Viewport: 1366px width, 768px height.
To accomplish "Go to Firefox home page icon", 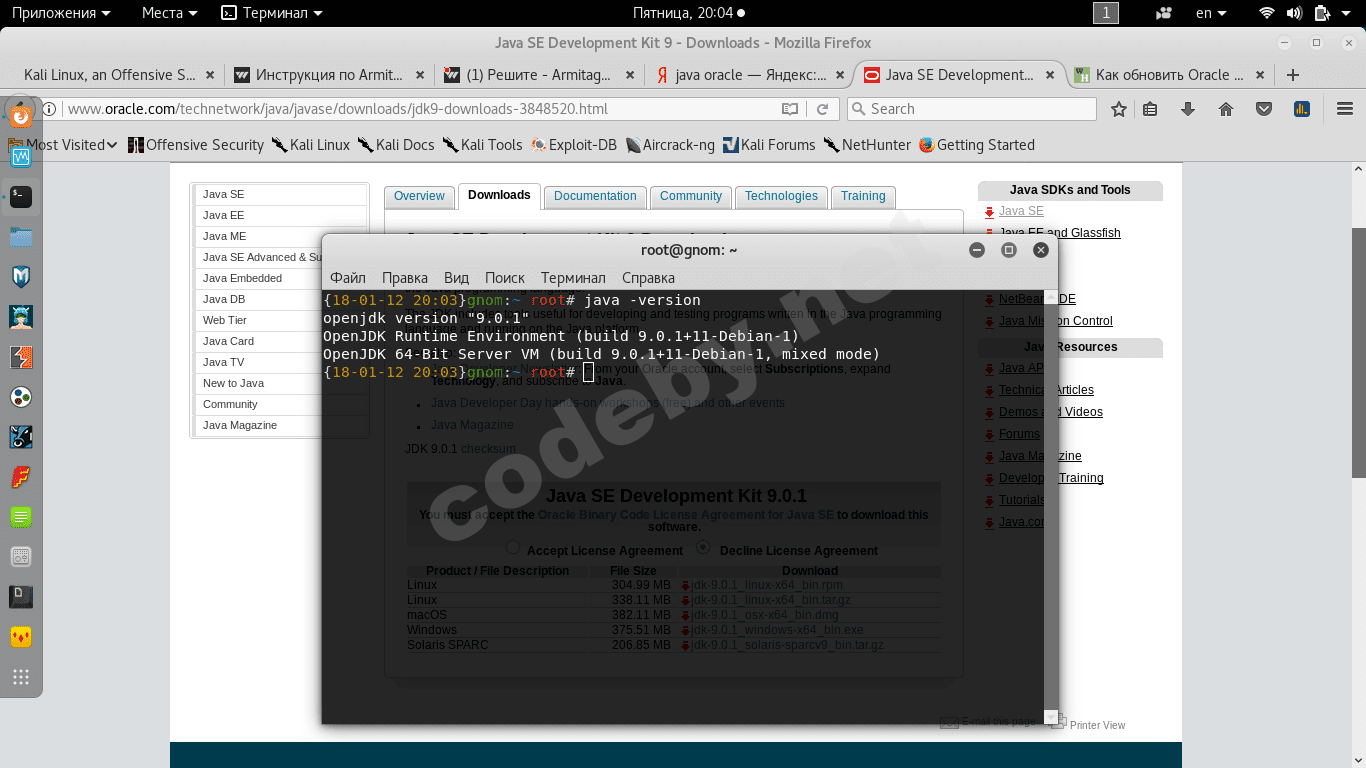I will [1226, 109].
